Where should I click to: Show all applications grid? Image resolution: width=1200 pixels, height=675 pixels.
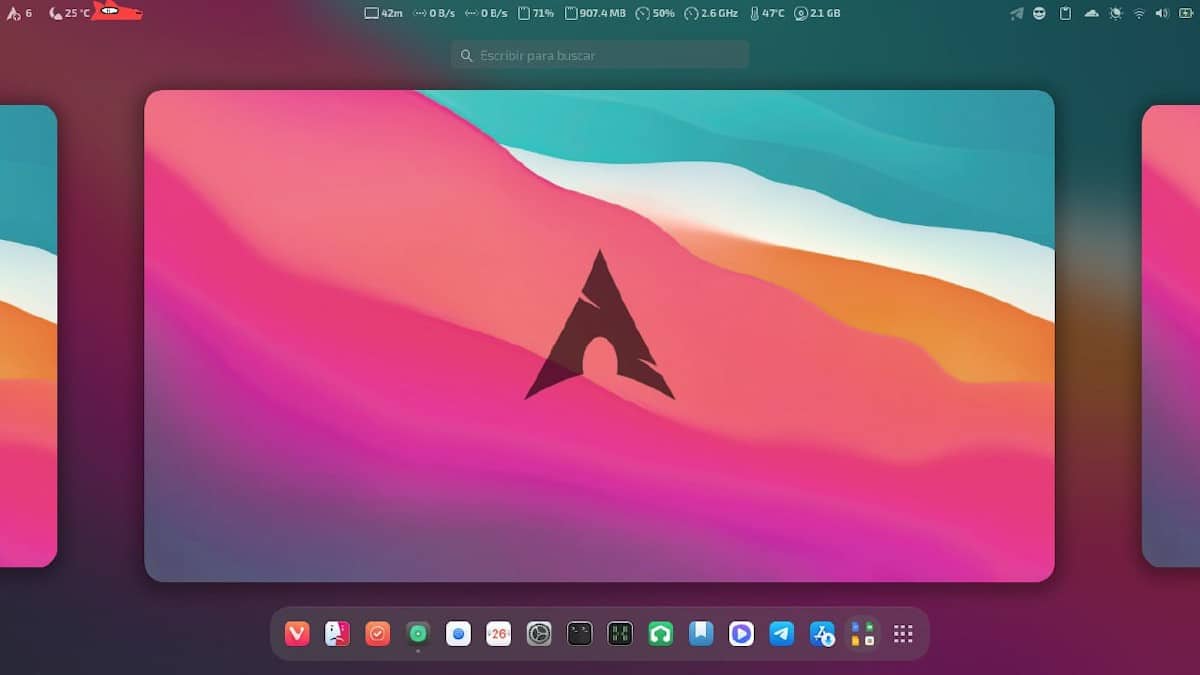coord(903,633)
